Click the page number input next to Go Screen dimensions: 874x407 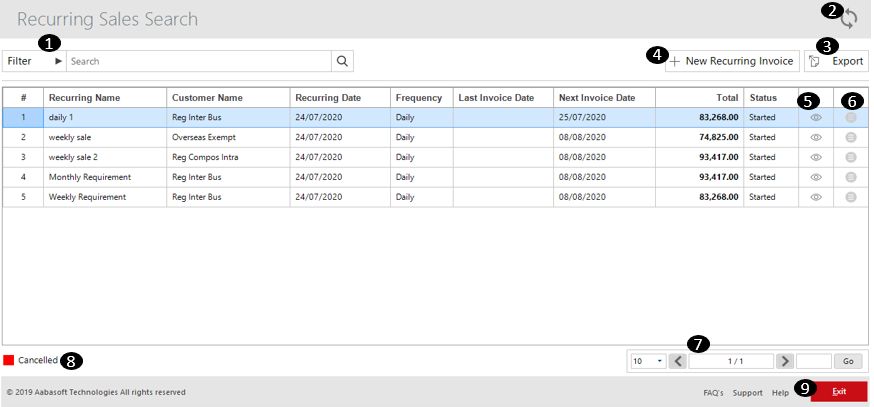[x=814, y=361]
